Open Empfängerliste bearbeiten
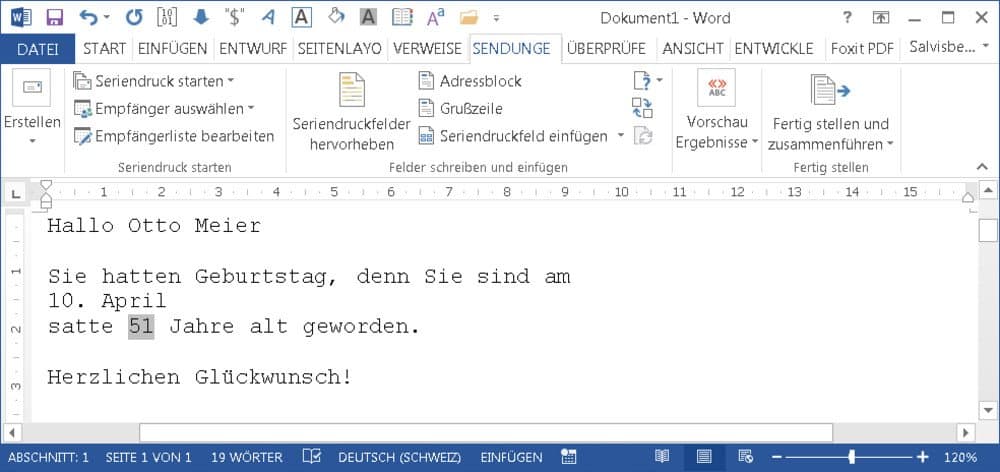The image size is (1000, 472). pos(174,136)
